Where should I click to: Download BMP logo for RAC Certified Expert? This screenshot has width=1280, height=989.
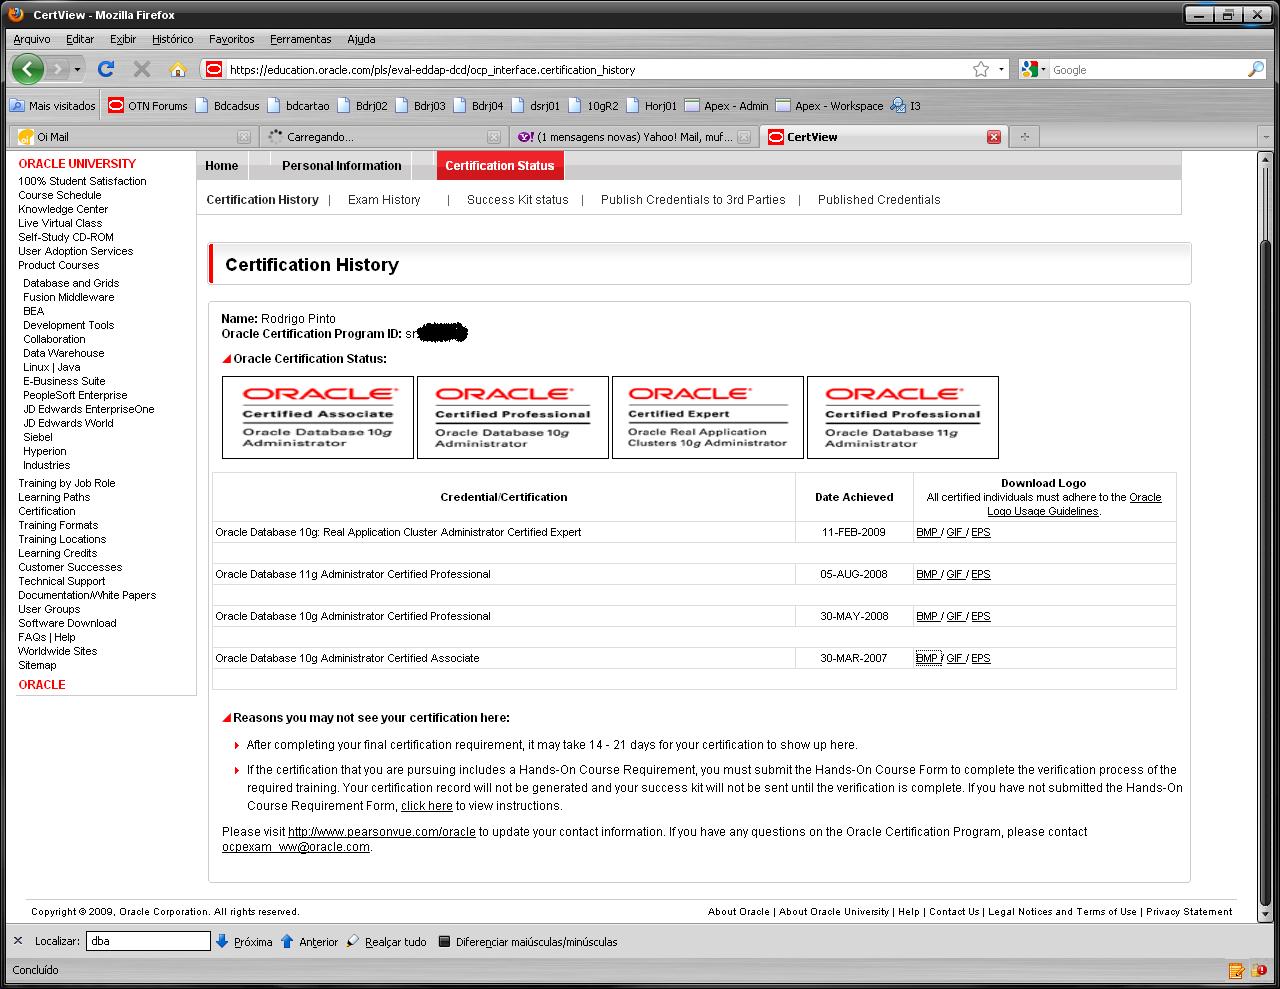[927, 532]
